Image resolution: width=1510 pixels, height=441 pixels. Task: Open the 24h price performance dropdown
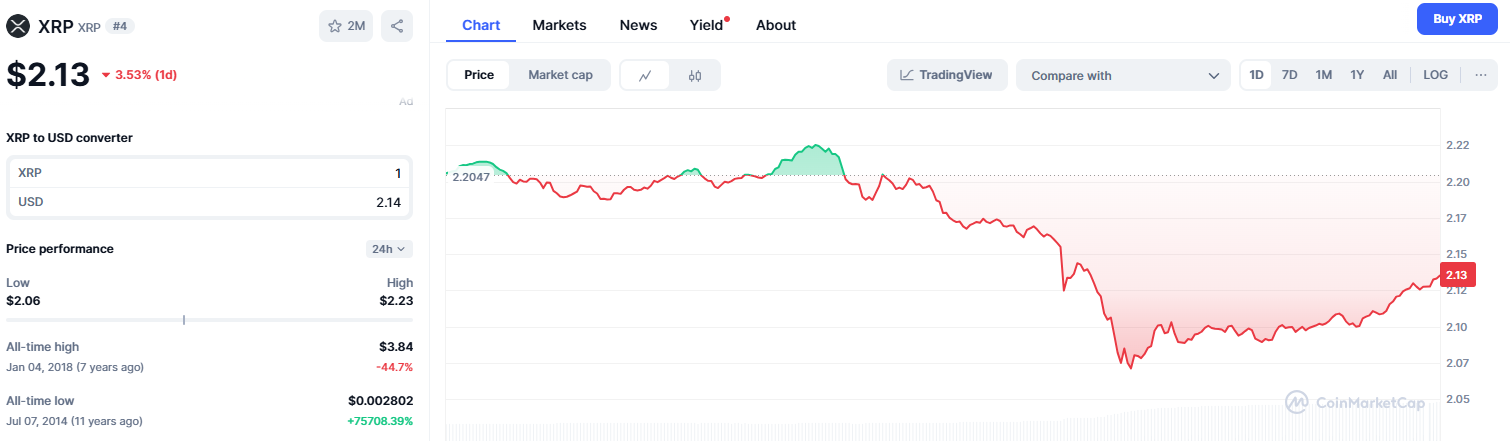point(389,249)
